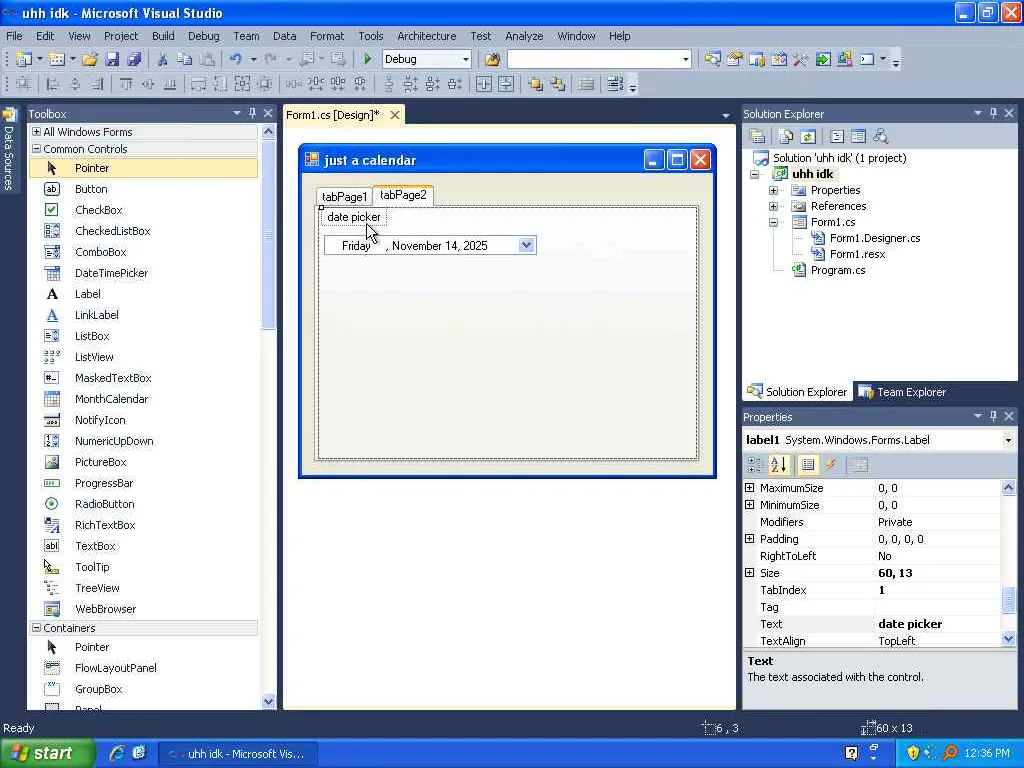
Task: Click Show All Files in Solution Explorer
Action: coord(786,136)
